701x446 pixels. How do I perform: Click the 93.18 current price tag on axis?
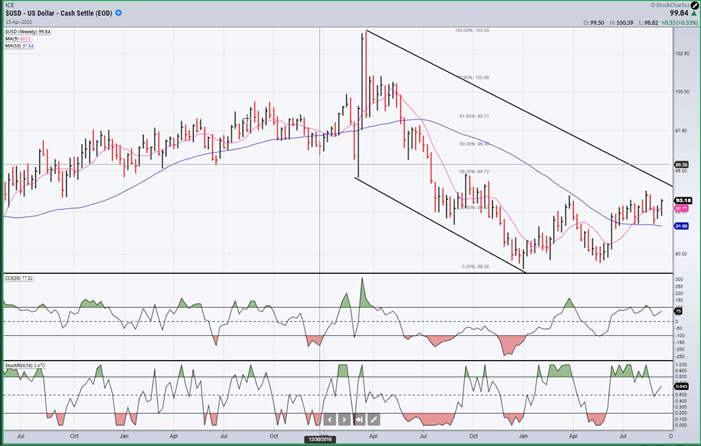(684, 201)
